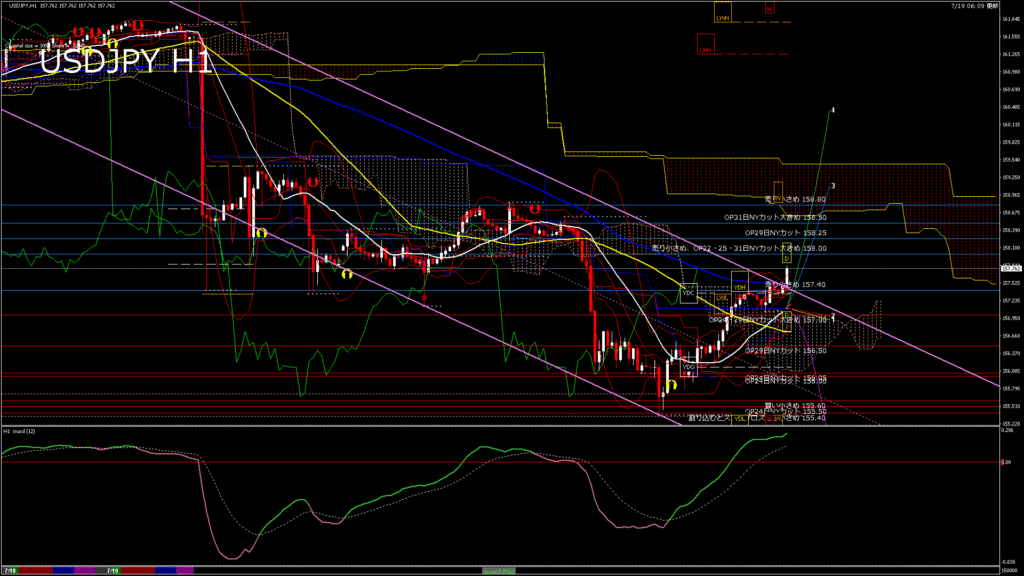The image size is (1024, 576).
Task: Select the yellow LWH level box
Action: pyautogui.click(x=722, y=13)
